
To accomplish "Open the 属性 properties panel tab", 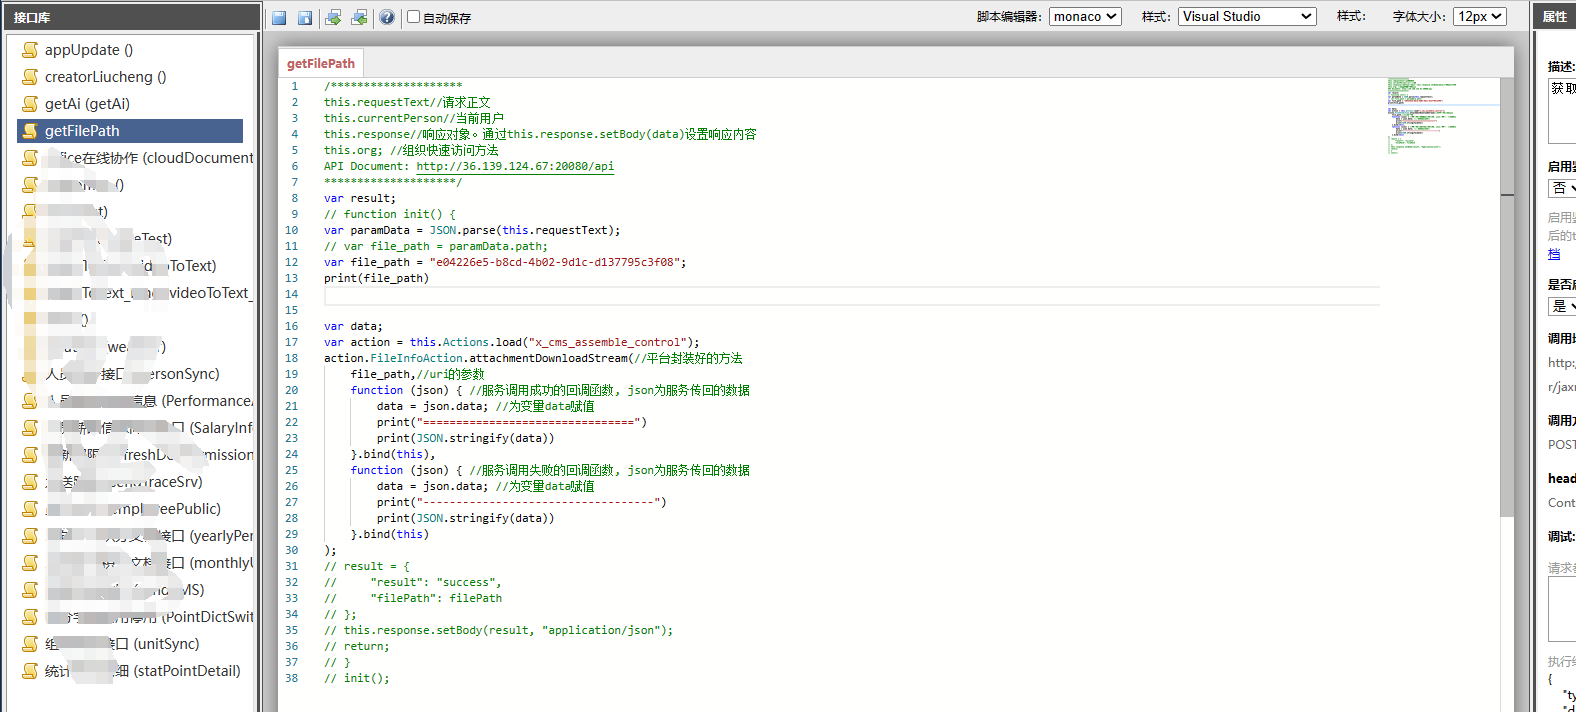I will pos(1554,17).
